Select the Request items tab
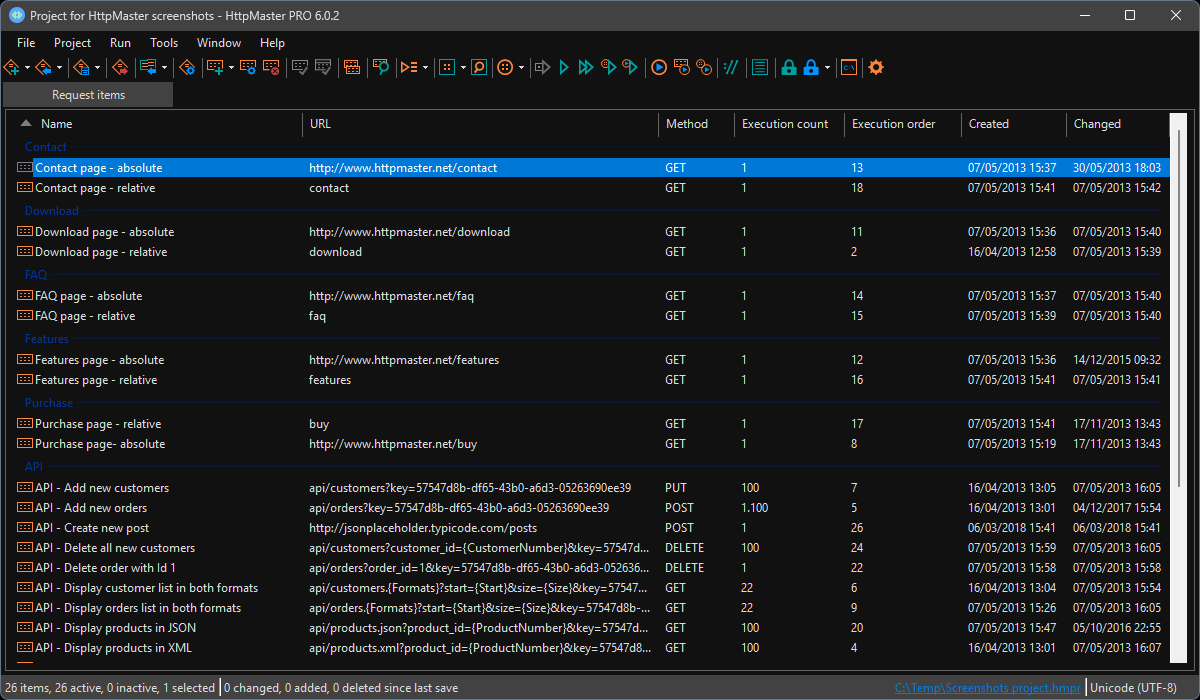Screen dimensions: 1200x700 tap(88, 95)
